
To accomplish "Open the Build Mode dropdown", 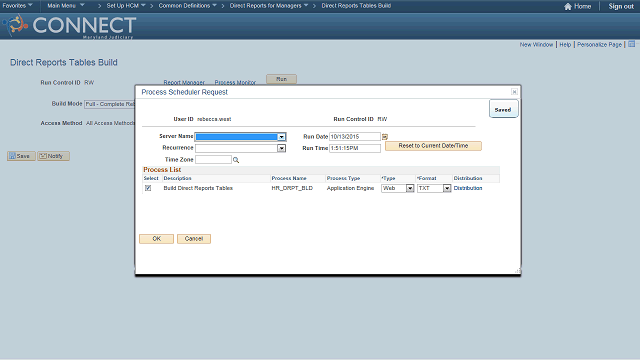I will pyautogui.click(x=109, y=104).
